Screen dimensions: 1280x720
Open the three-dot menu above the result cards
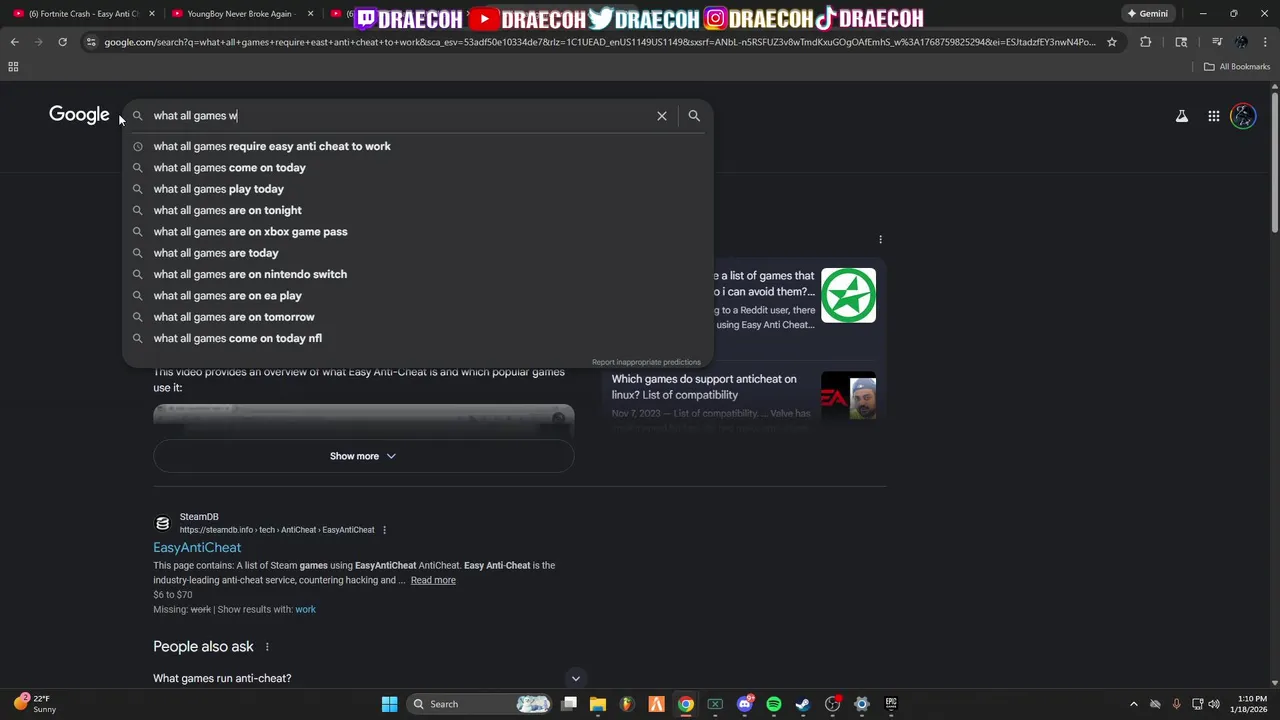tap(880, 240)
